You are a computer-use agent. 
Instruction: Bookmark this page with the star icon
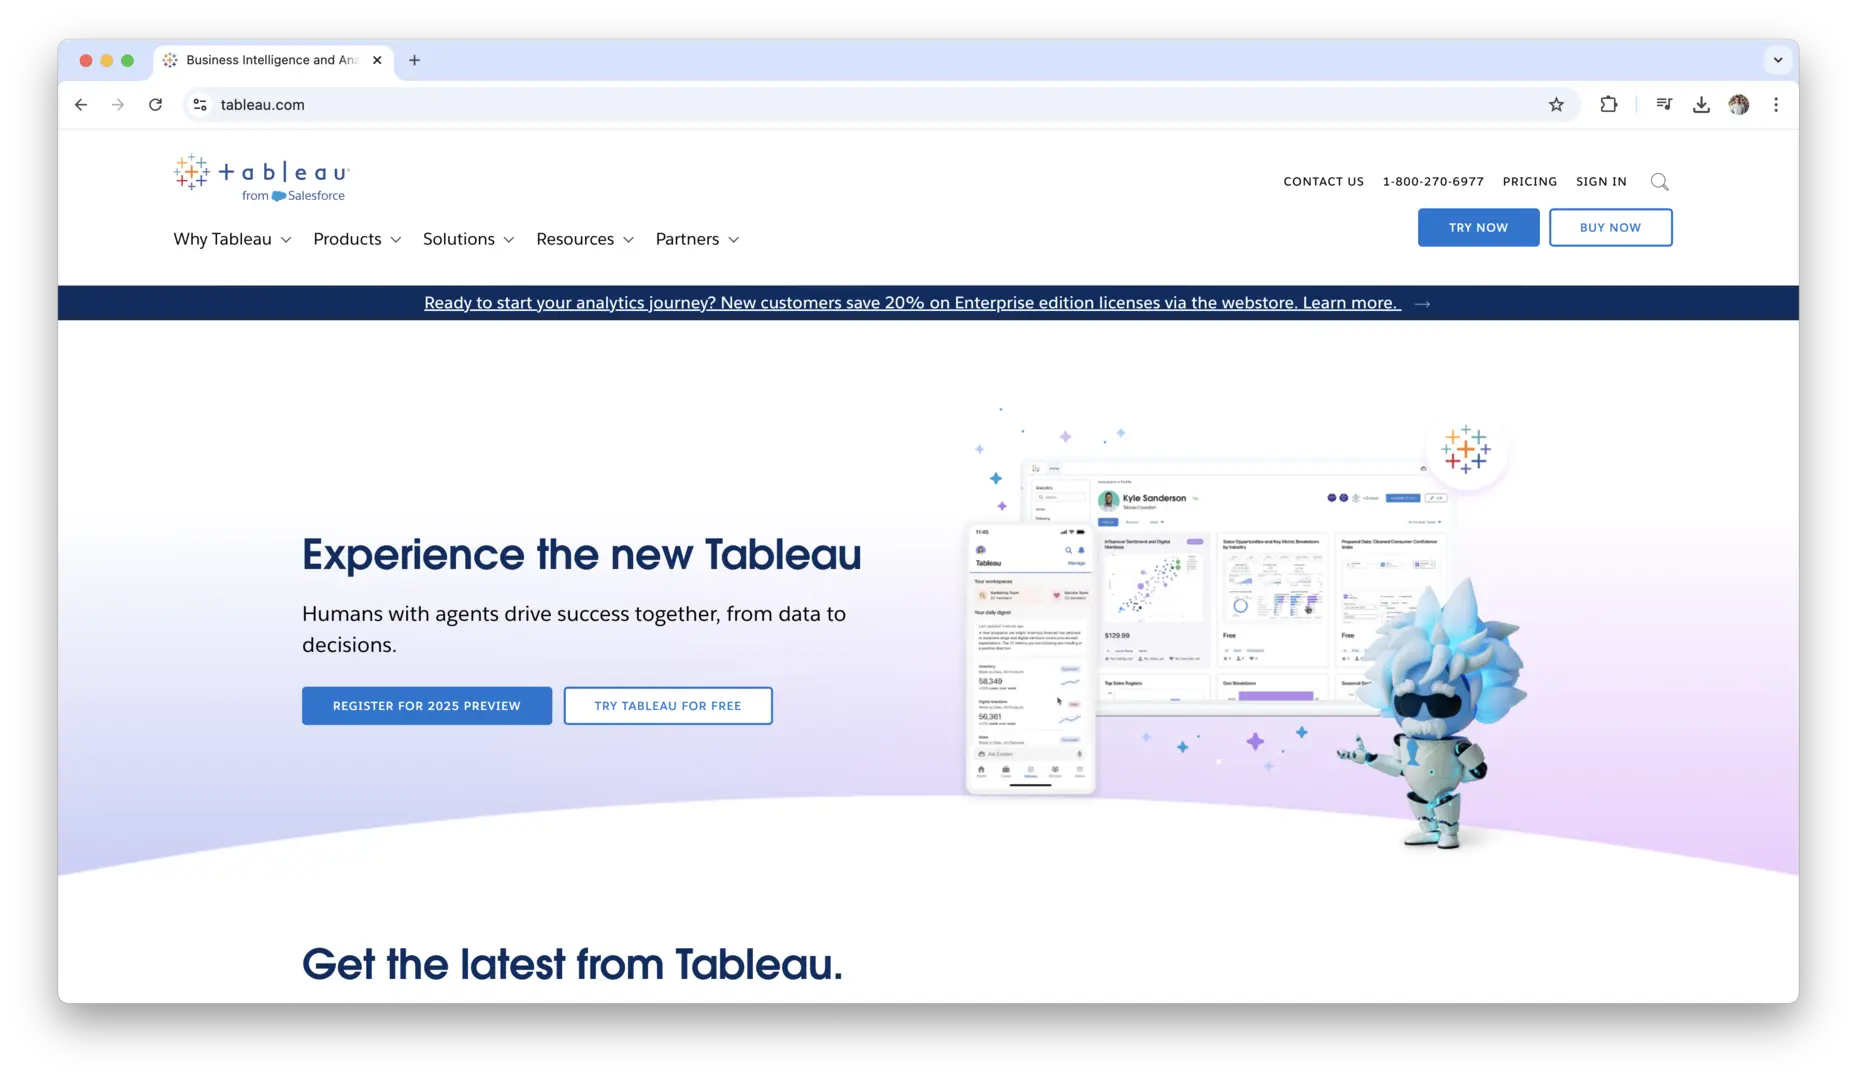pos(1556,104)
